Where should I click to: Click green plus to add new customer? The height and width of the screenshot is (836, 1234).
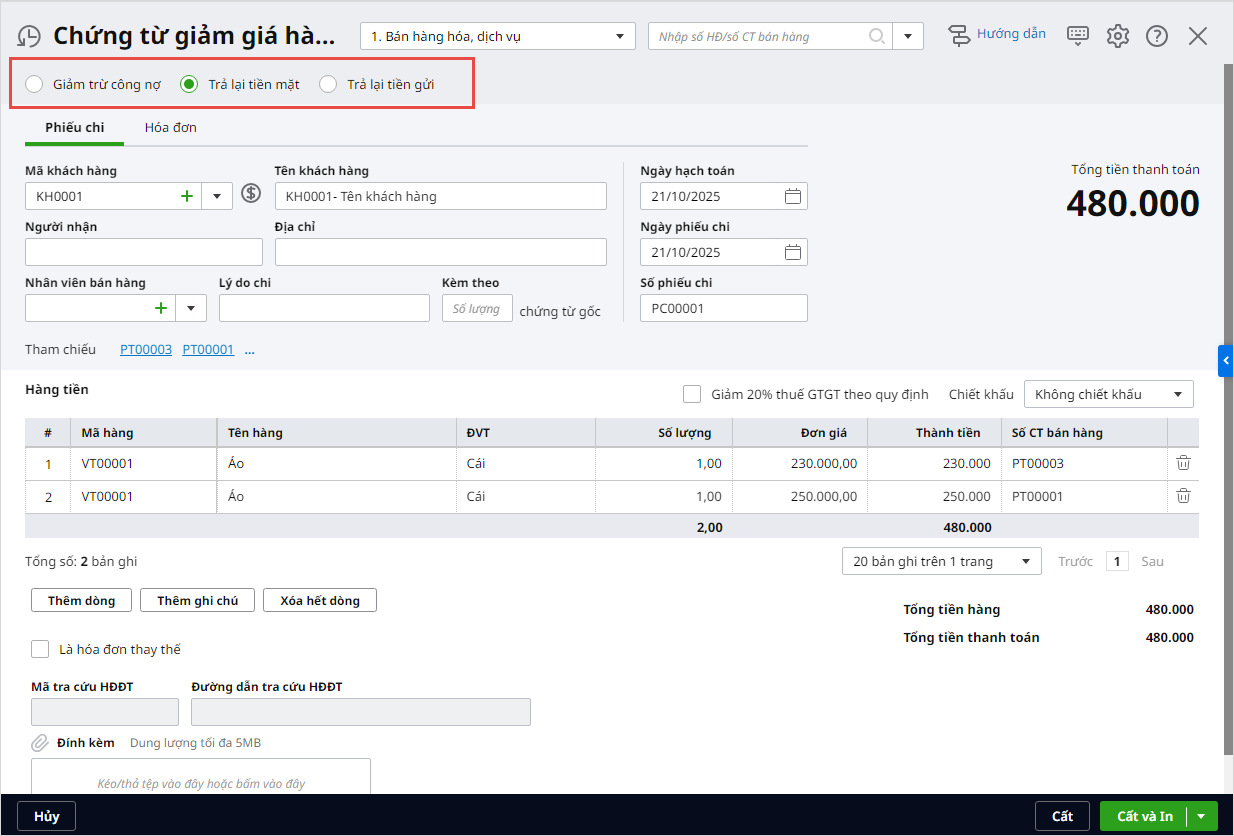(187, 196)
